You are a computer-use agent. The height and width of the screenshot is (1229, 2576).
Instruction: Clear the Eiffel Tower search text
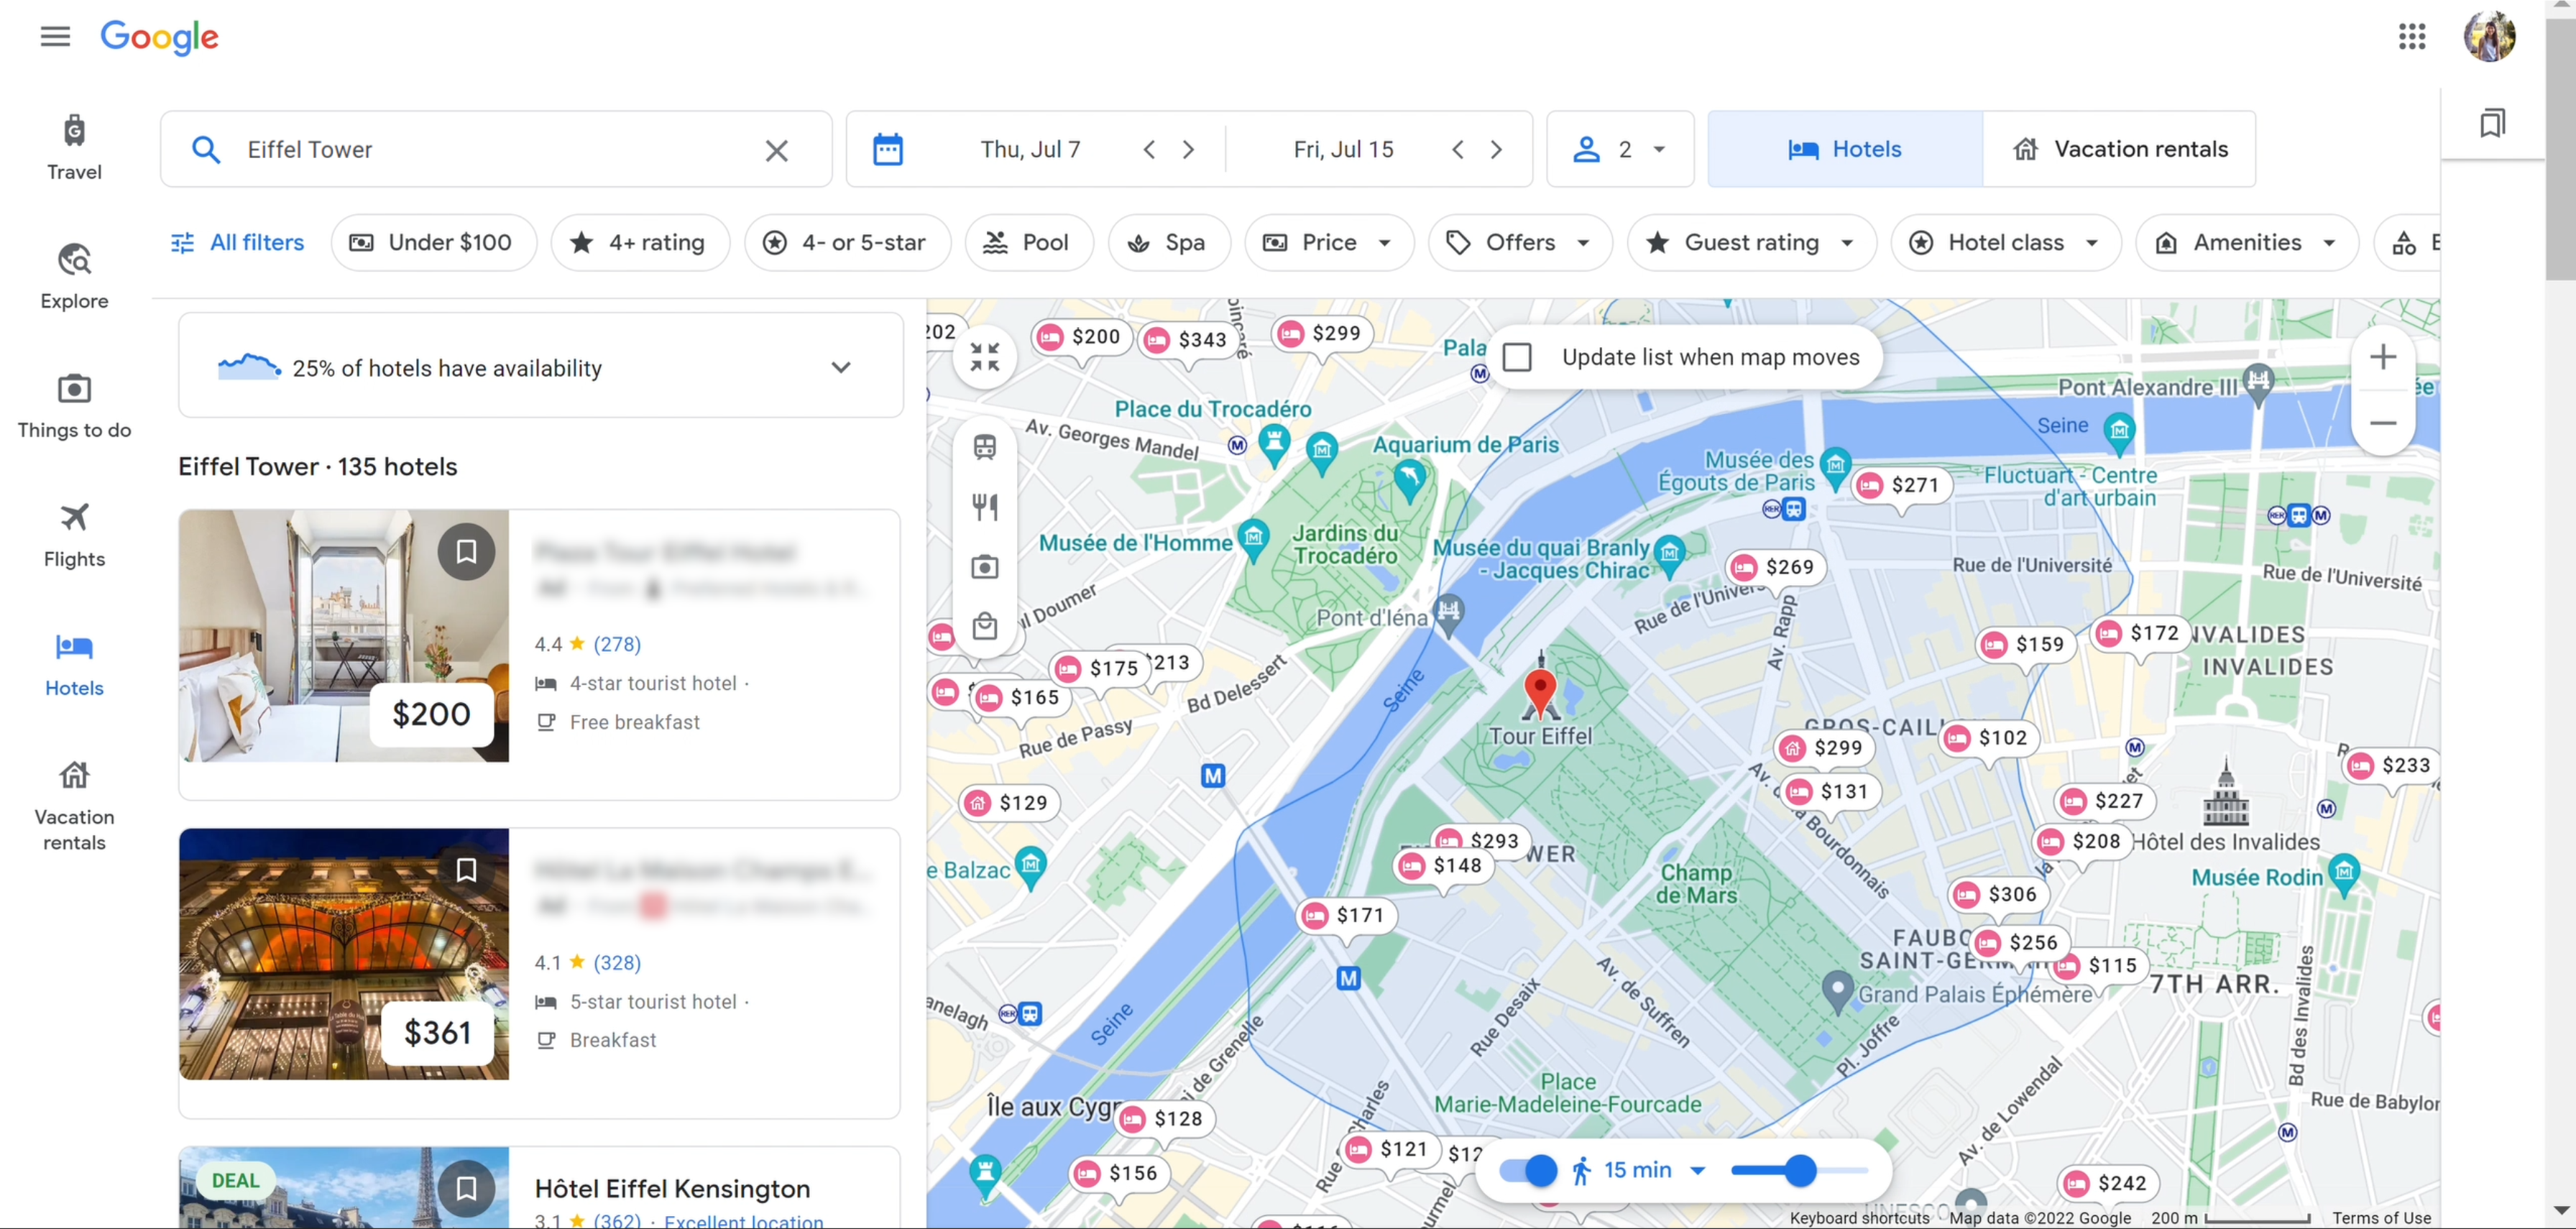(x=776, y=150)
